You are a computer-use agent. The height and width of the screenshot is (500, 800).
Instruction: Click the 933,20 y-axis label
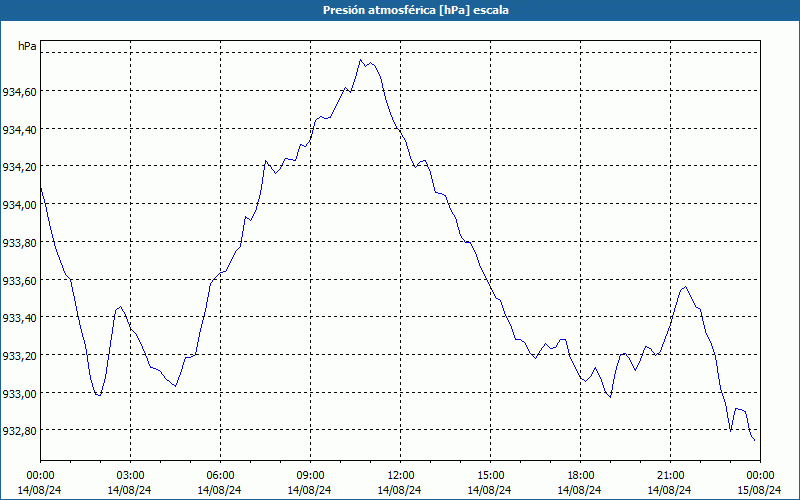[19, 356]
